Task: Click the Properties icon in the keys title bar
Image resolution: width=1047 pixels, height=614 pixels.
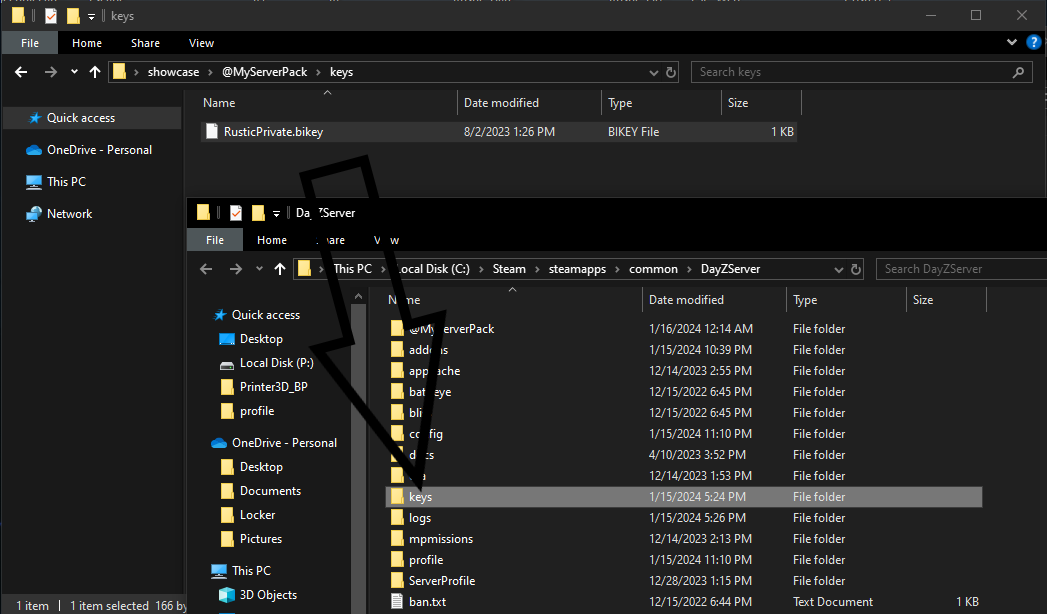Action: click(x=46, y=16)
